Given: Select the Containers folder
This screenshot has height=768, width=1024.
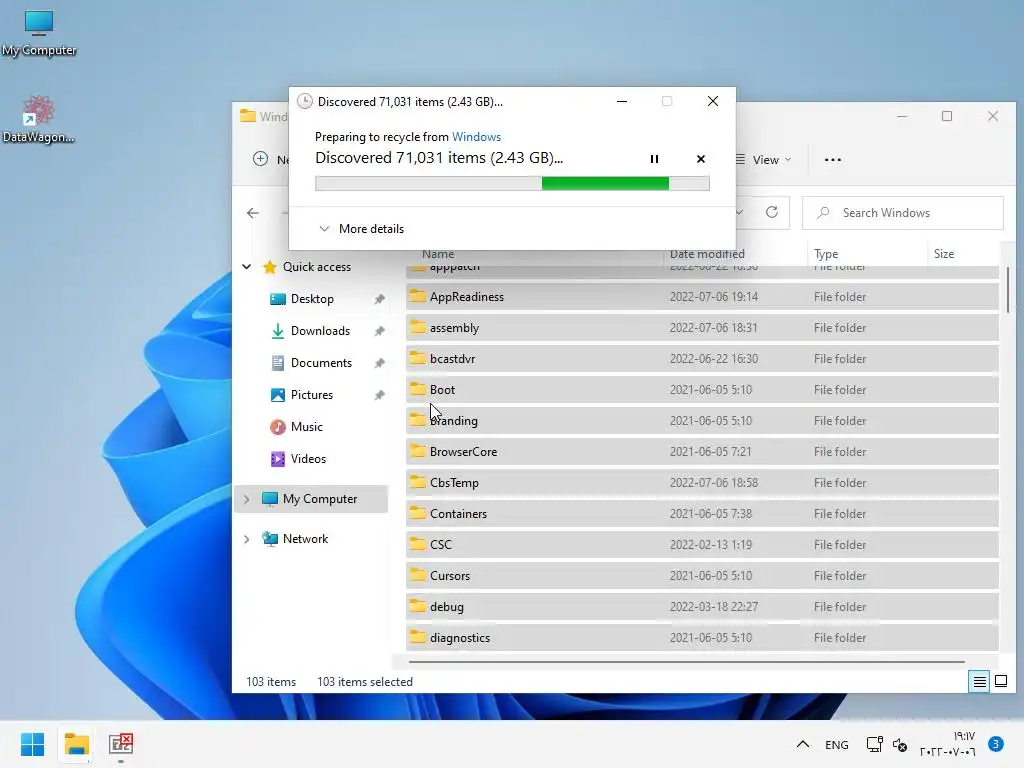Looking at the screenshot, I should pos(702,514).
